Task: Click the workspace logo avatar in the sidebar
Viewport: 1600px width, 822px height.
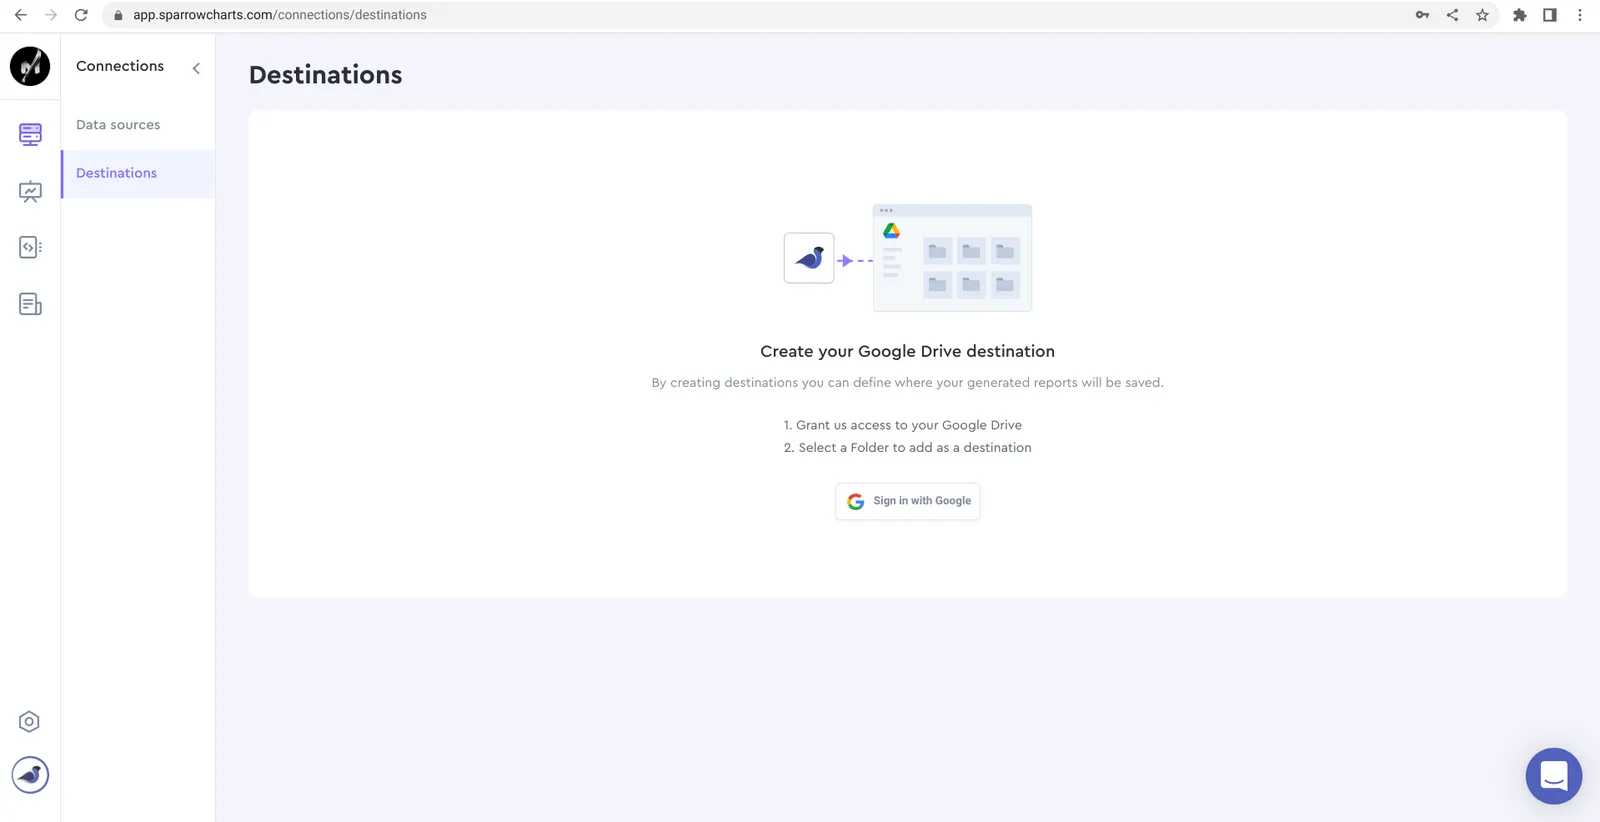Action: pyautogui.click(x=30, y=66)
